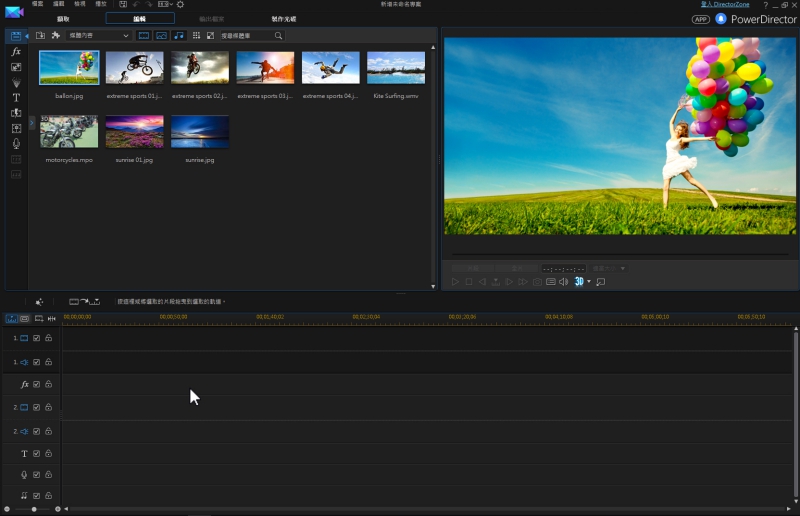Click the import media folder icon
Image resolution: width=800 pixels, height=516 pixels.
pyautogui.click(x=40, y=36)
